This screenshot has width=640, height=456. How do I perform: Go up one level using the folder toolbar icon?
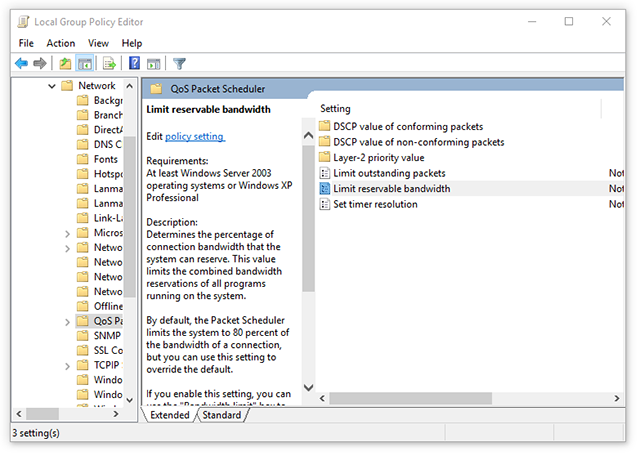66,64
